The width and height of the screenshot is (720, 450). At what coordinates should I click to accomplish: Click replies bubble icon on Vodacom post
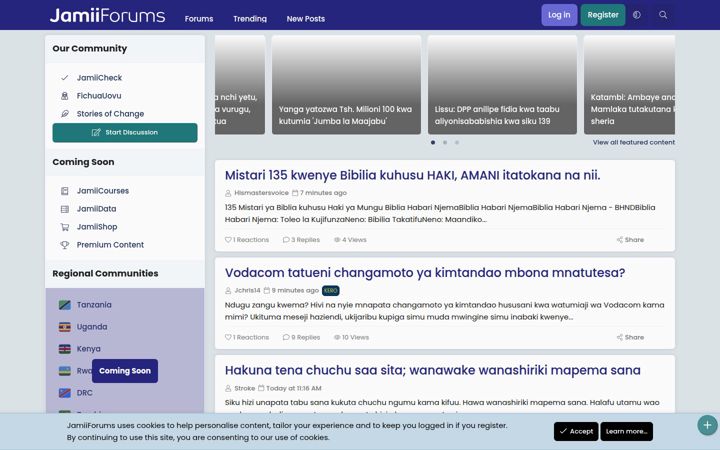[x=286, y=337]
